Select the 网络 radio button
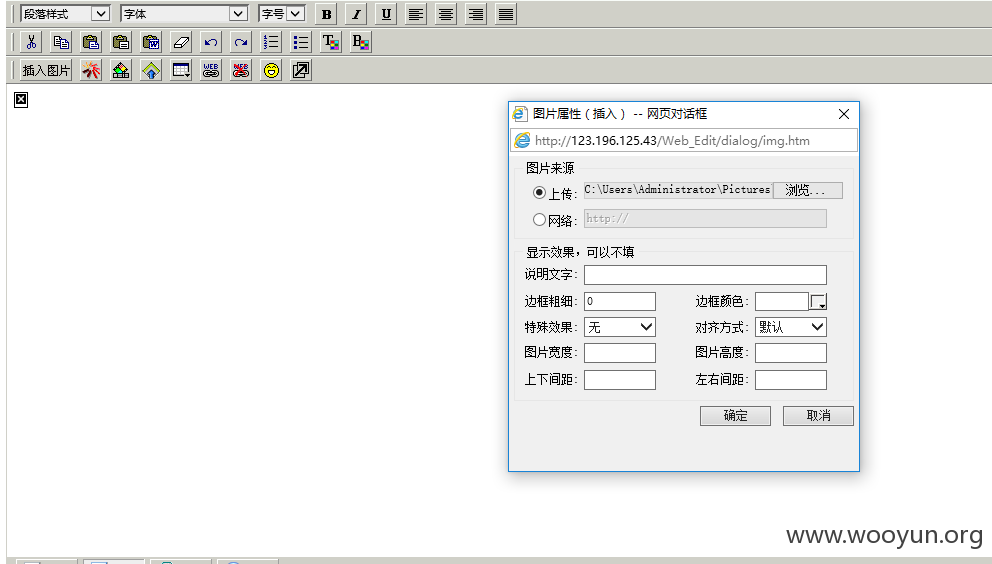992x564 pixels. (539, 220)
